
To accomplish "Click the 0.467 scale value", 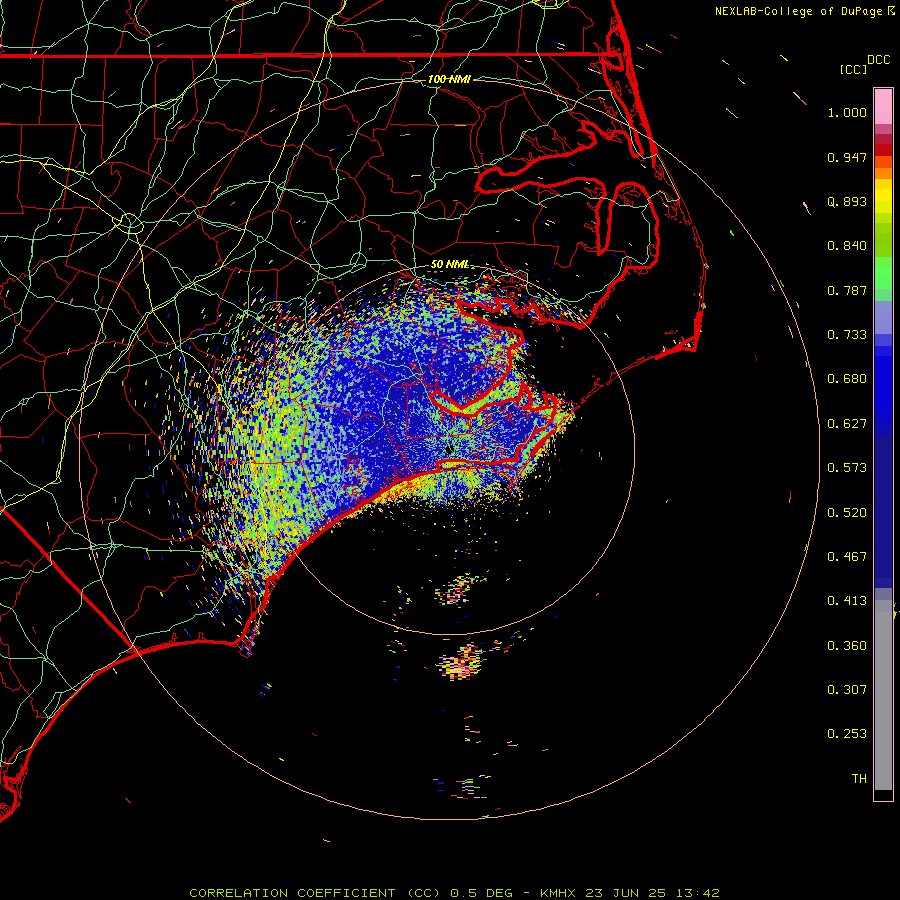I will tap(847, 557).
